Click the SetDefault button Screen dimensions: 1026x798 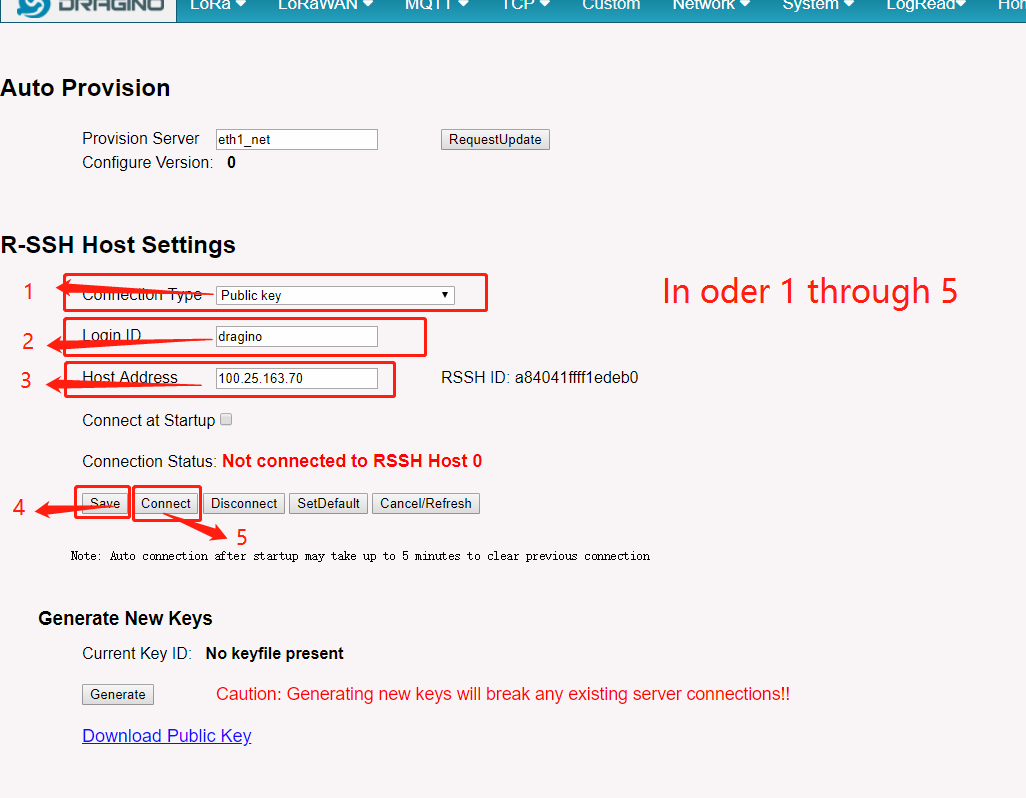(328, 503)
